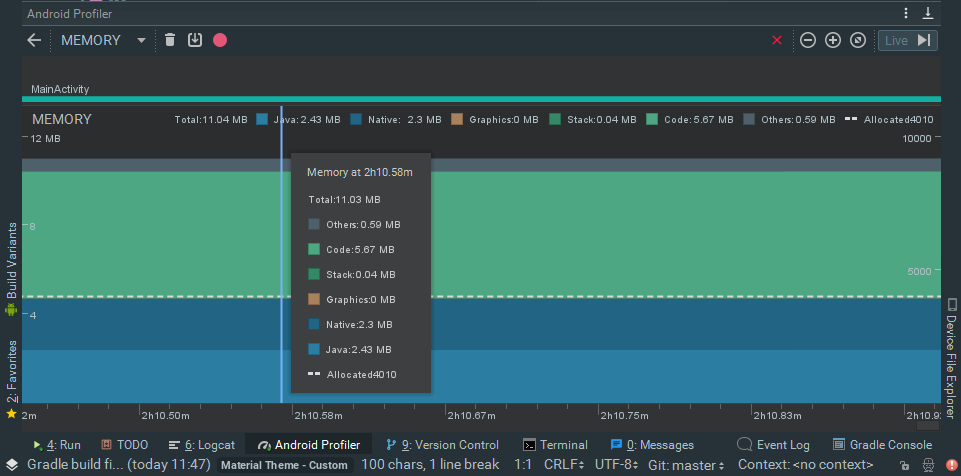The height and width of the screenshot is (476, 961).
Task: Open the Version Control tab
Action: coord(449,445)
